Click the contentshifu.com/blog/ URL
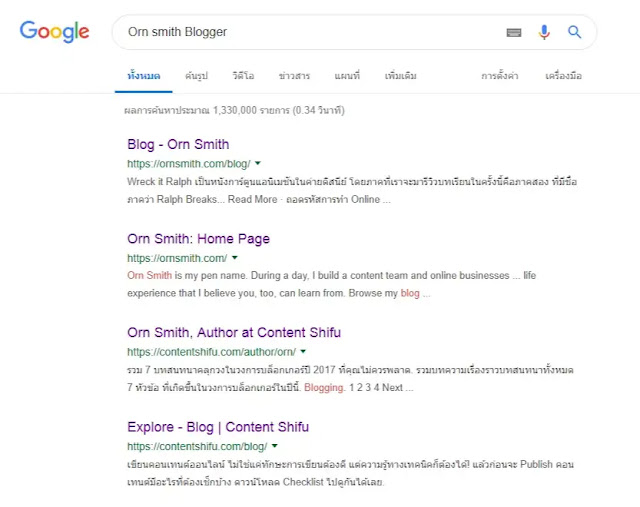Viewport: 640px width, 507px height. point(197,446)
